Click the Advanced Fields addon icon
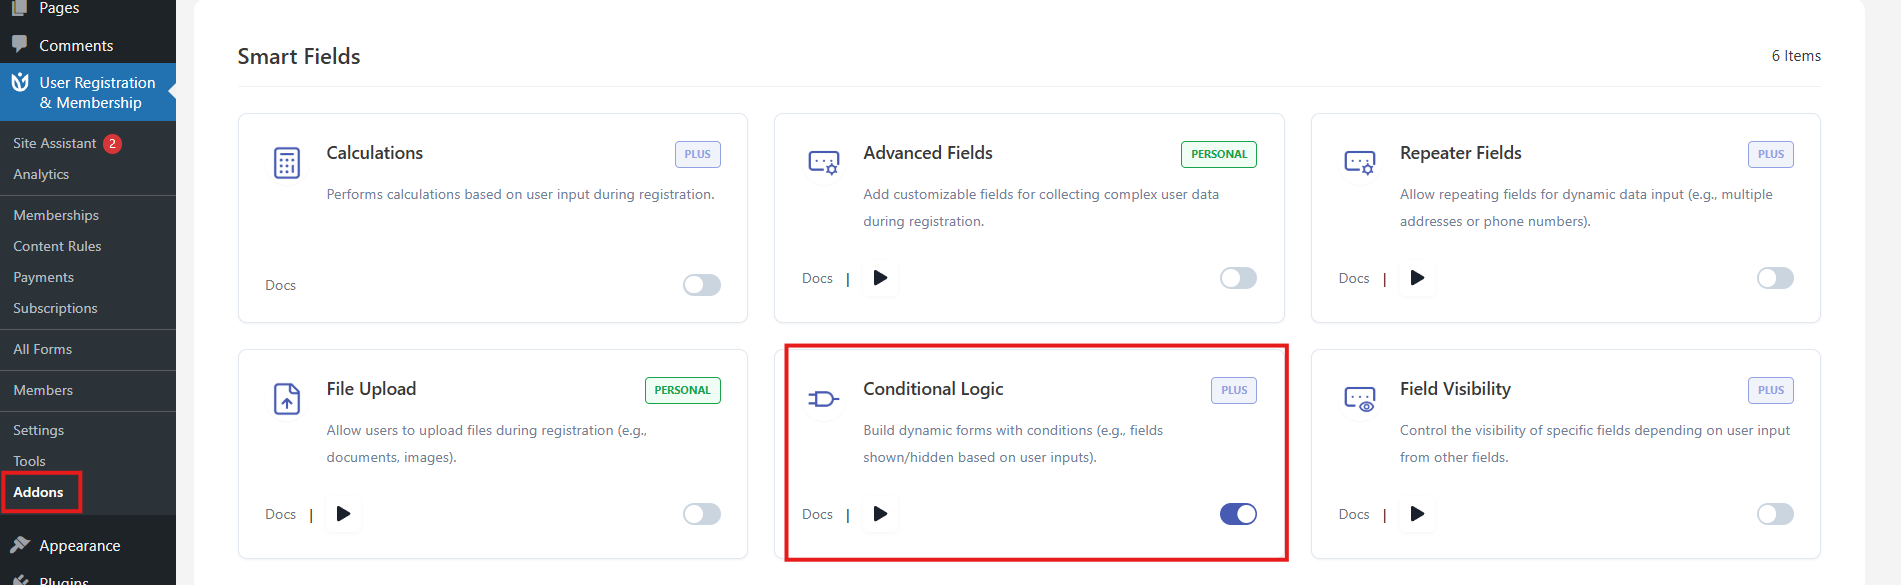The height and width of the screenshot is (585, 1901). click(x=824, y=162)
